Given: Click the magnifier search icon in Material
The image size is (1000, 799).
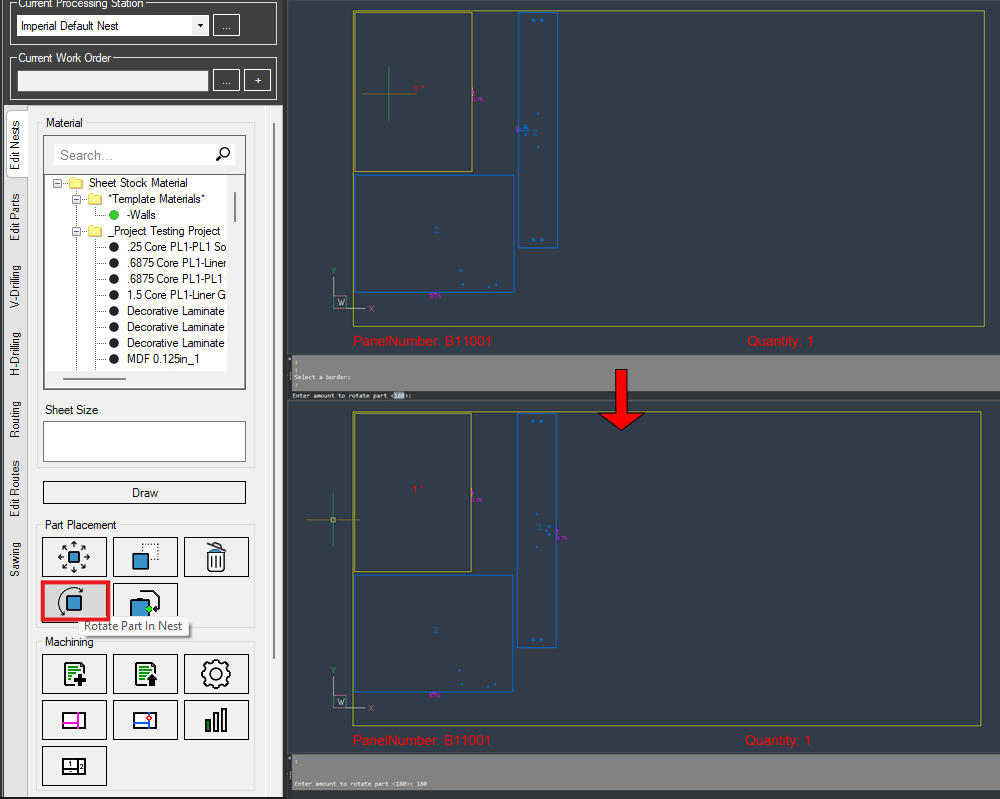Looking at the screenshot, I should click(223, 154).
